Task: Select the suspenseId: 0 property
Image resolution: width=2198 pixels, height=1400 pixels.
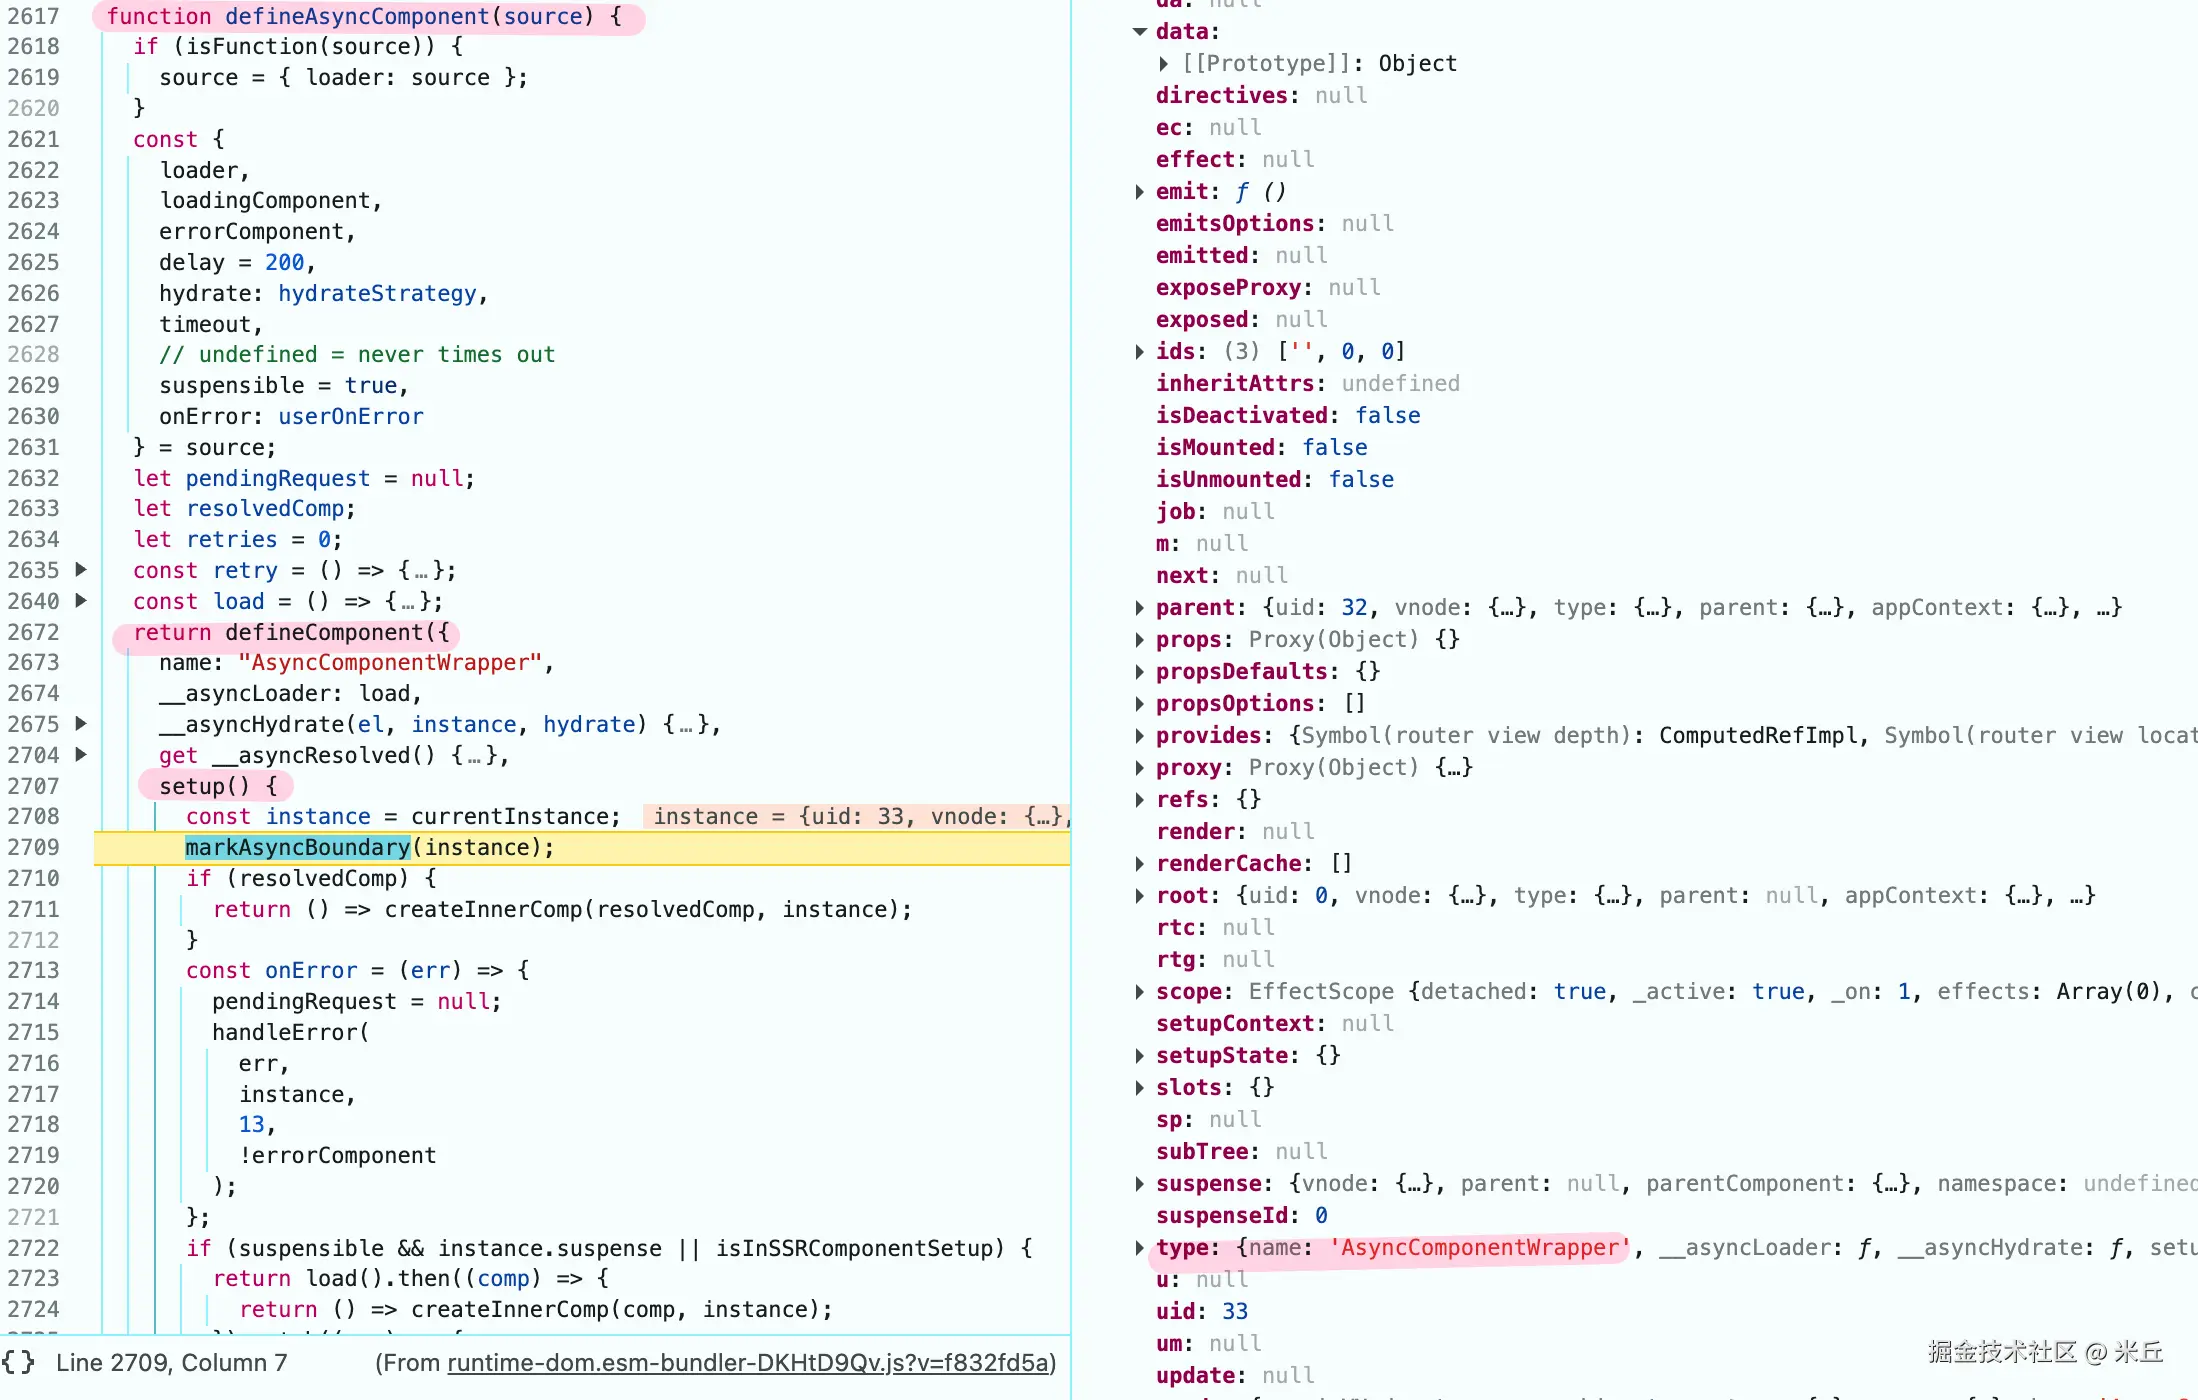Action: pyautogui.click(x=1242, y=1215)
